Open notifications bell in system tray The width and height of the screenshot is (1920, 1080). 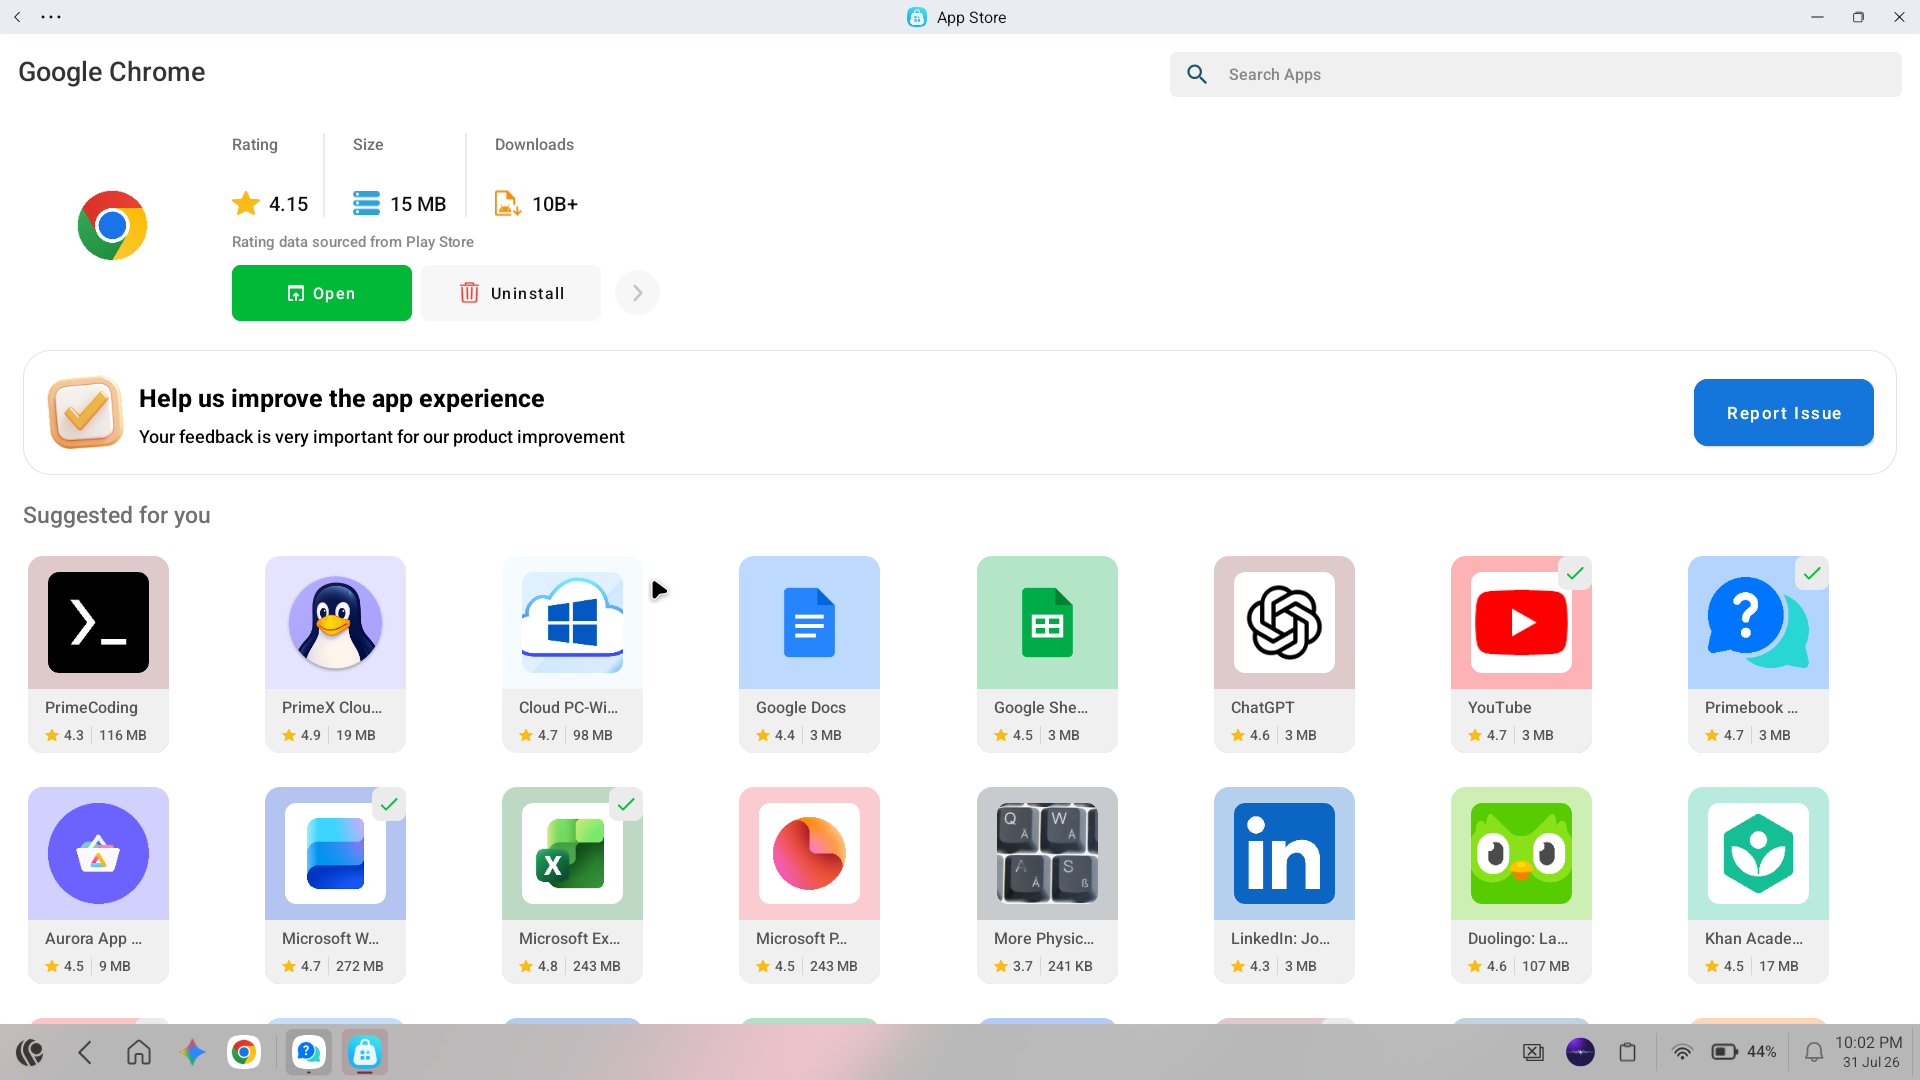[x=1813, y=1052]
